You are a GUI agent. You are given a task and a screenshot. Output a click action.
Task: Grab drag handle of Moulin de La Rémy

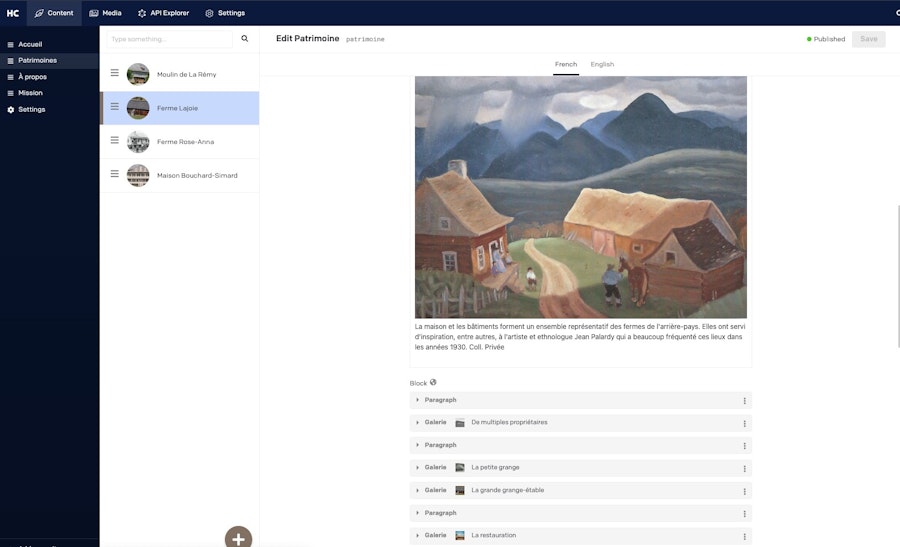tap(115, 73)
